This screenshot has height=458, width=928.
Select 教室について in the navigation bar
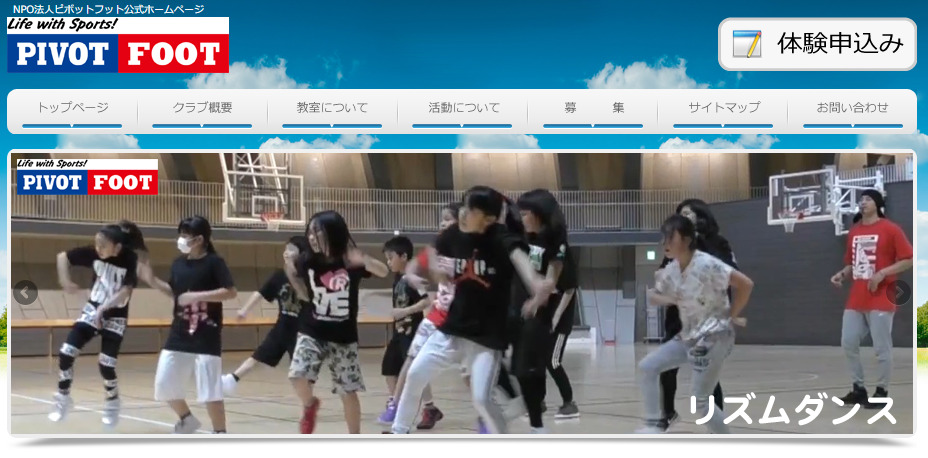(332, 111)
